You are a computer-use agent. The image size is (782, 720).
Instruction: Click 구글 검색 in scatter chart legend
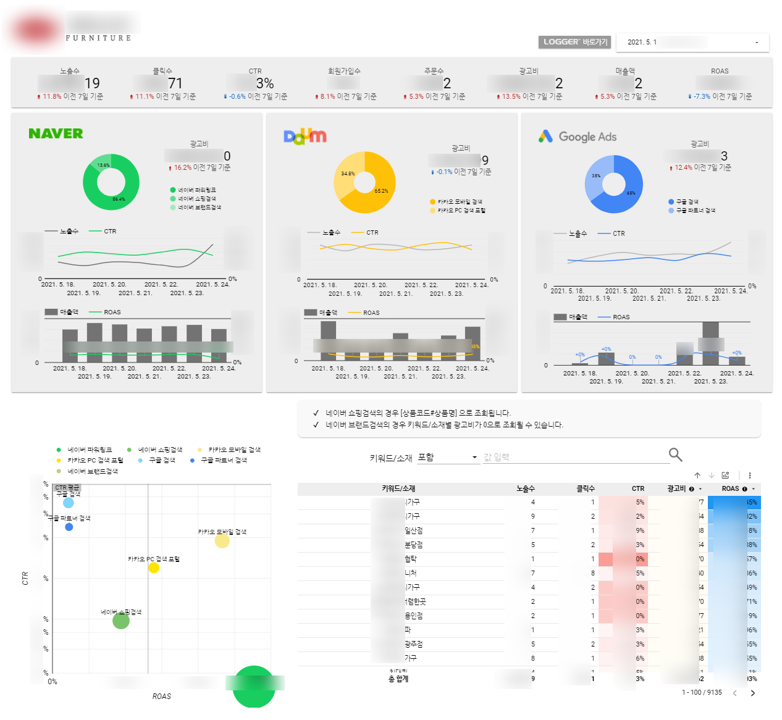tap(157, 460)
